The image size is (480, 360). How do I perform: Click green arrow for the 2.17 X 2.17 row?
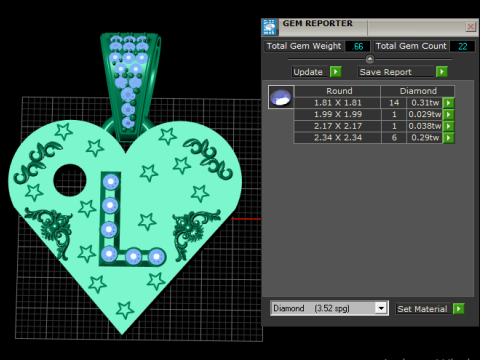[449, 126]
